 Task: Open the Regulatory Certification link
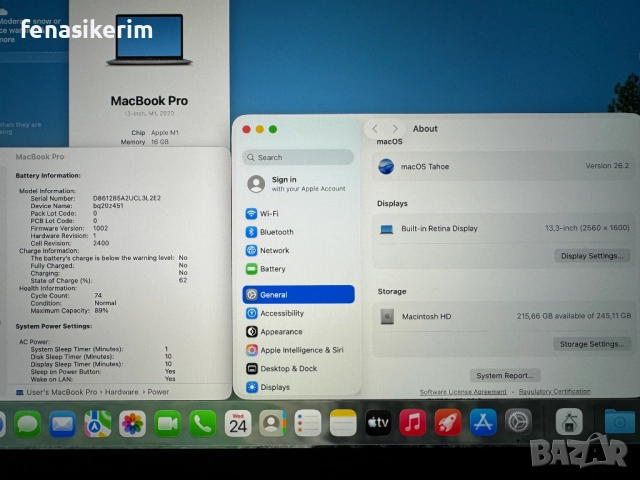(554, 391)
